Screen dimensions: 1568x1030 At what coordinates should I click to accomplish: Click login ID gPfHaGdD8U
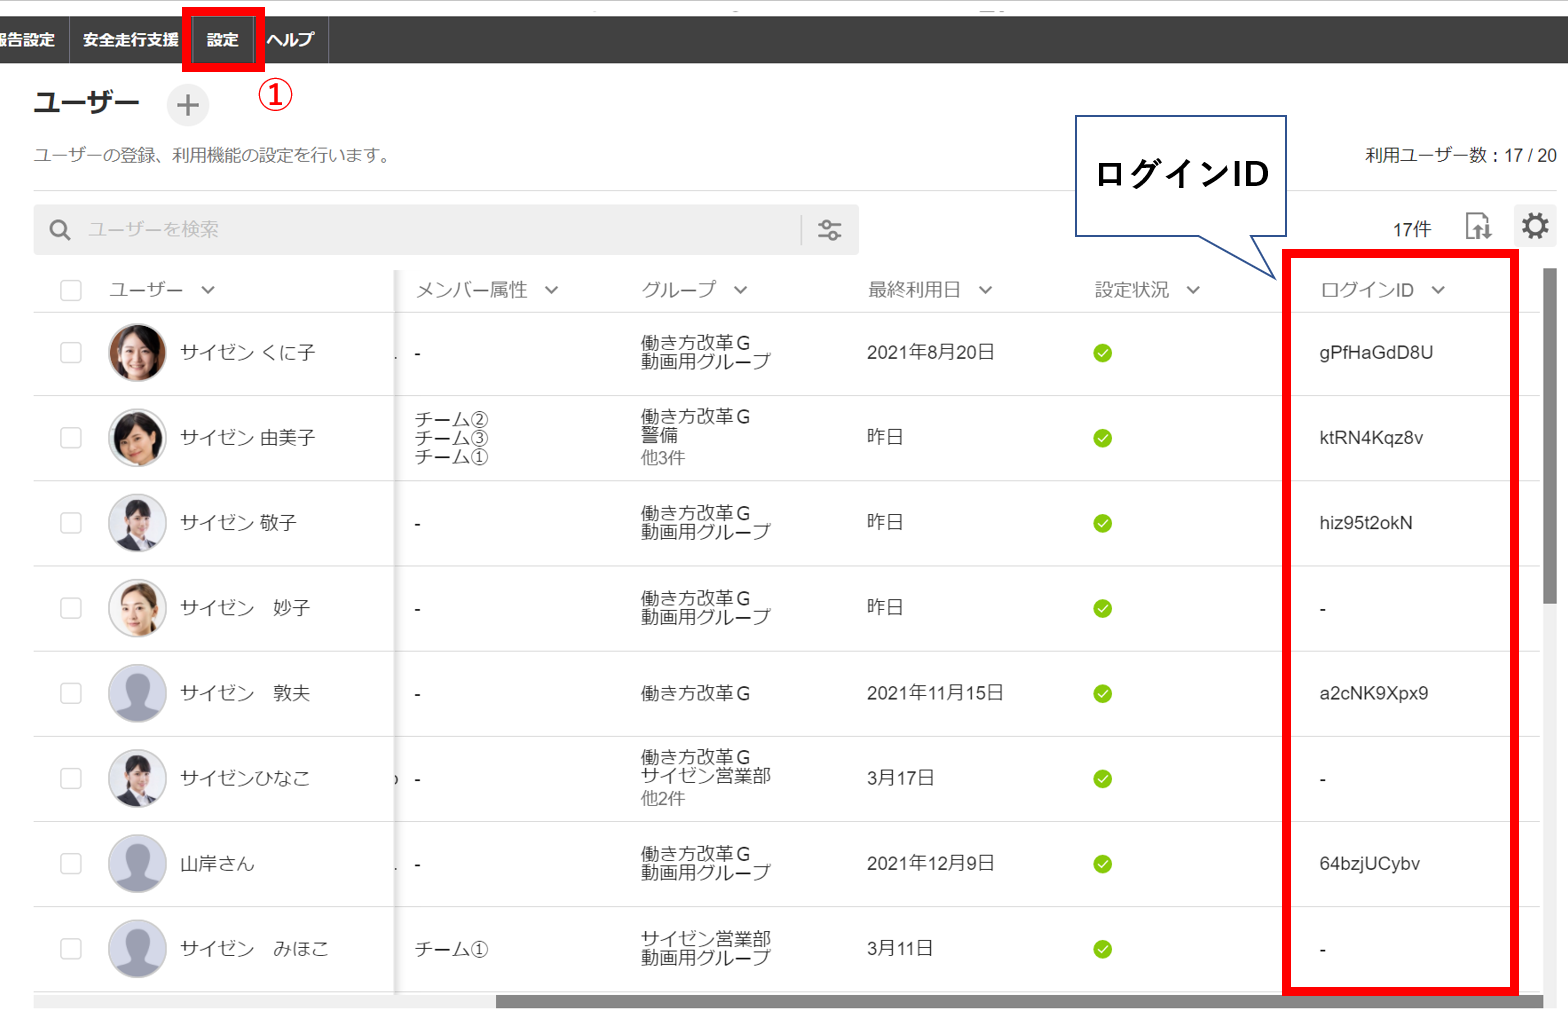coord(1376,353)
